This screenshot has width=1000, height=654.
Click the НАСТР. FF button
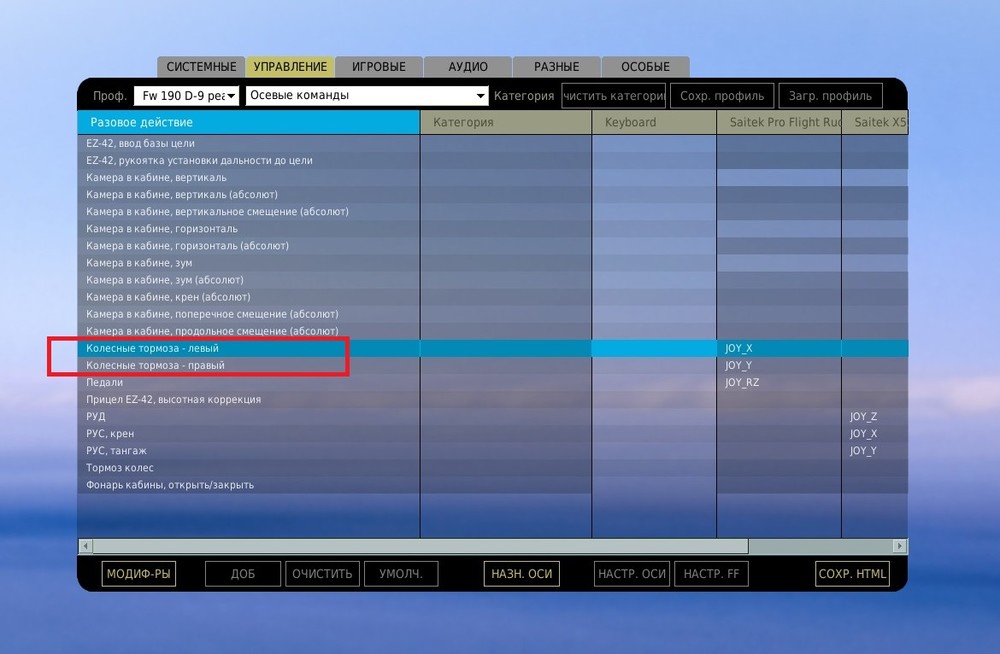711,574
